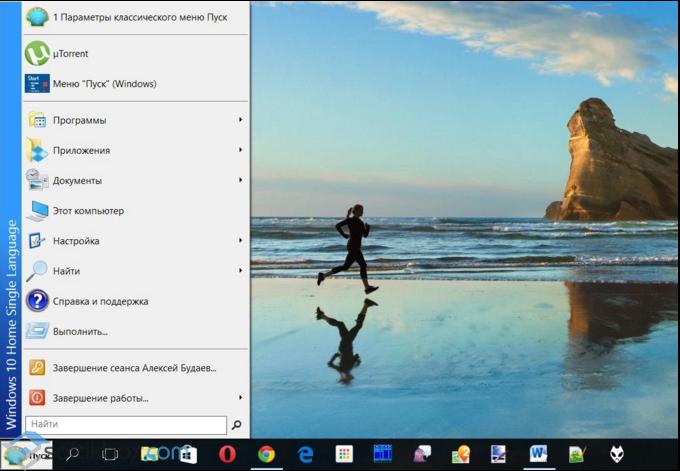Image resolution: width=680 pixels, height=471 pixels.
Task: Open the Завершение работы options arrow
Action: pos(241,397)
